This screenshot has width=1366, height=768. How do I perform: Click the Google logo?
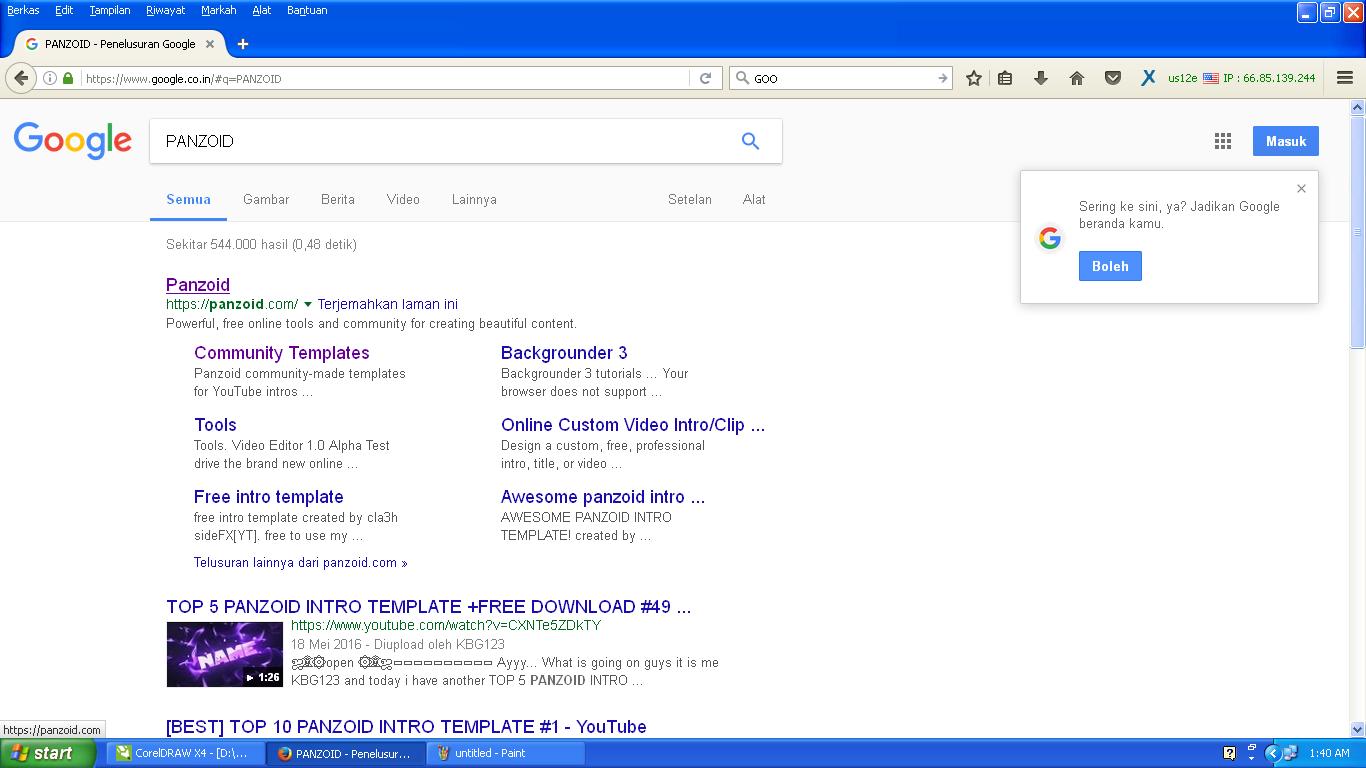coord(72,141)
